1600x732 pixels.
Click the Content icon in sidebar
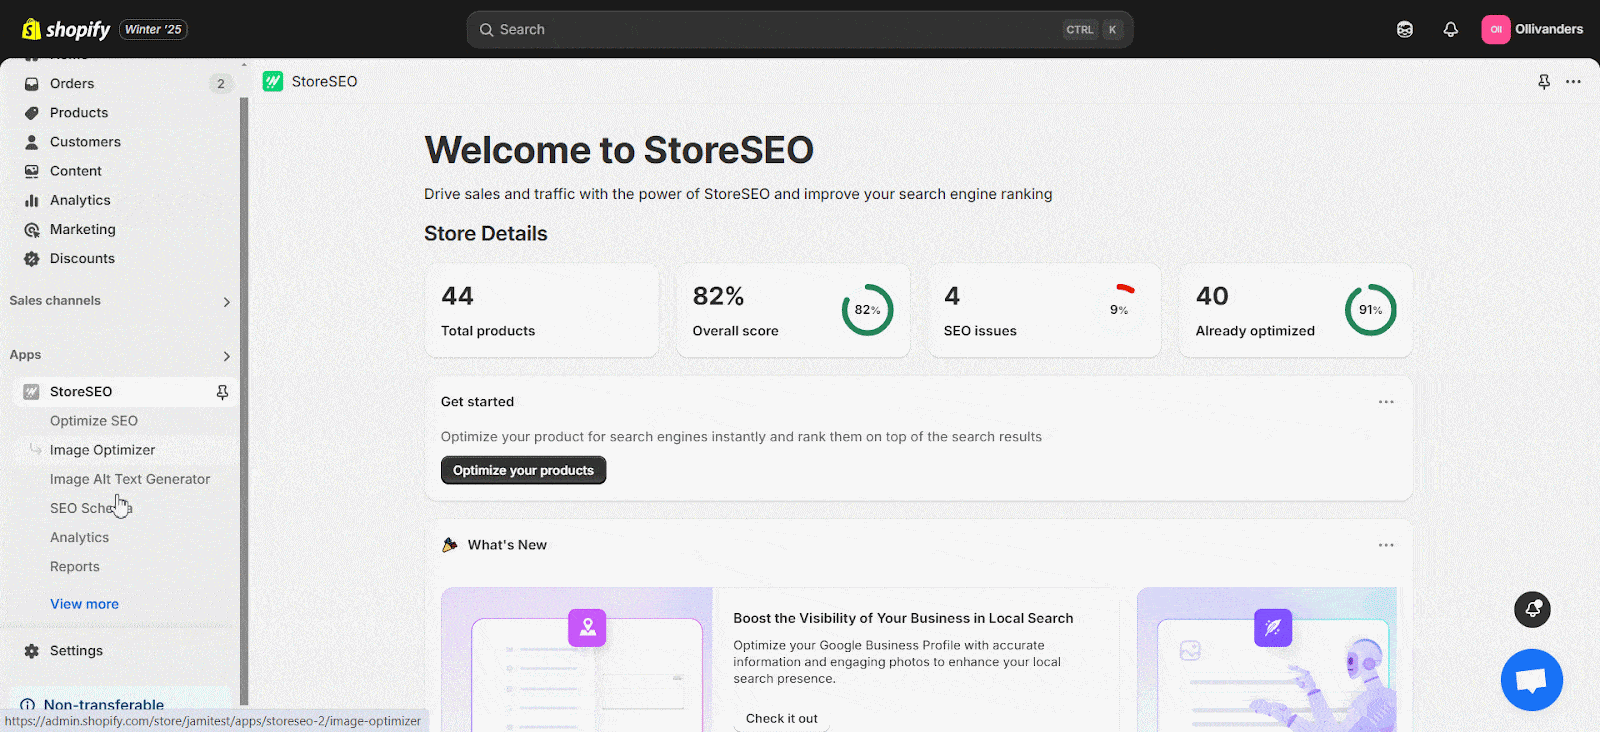pyautogui.click(x=32, y=171)
